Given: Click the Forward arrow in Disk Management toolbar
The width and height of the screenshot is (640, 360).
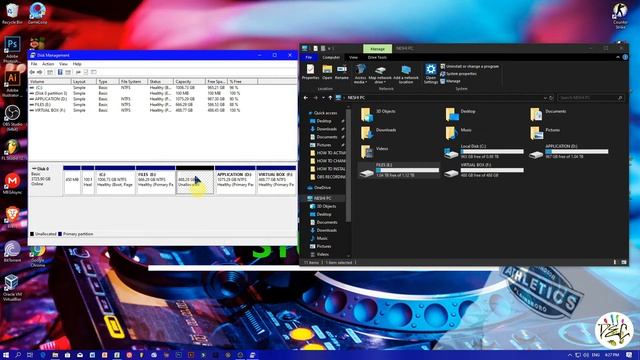Looking at the screenshot, I should [40, 72].
